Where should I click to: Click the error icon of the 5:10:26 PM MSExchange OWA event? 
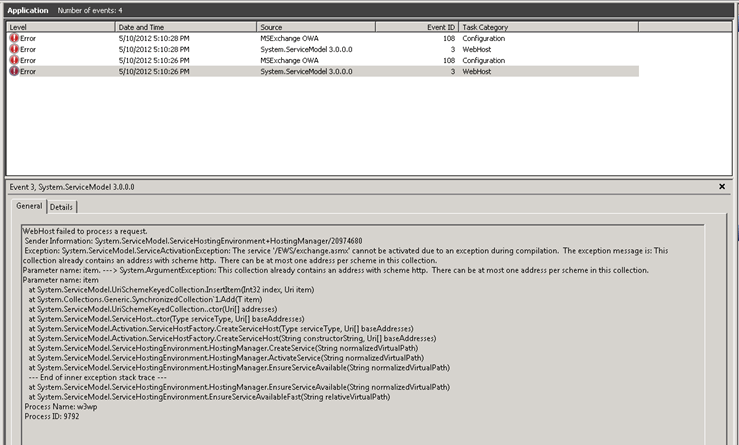tap(14, 60)
